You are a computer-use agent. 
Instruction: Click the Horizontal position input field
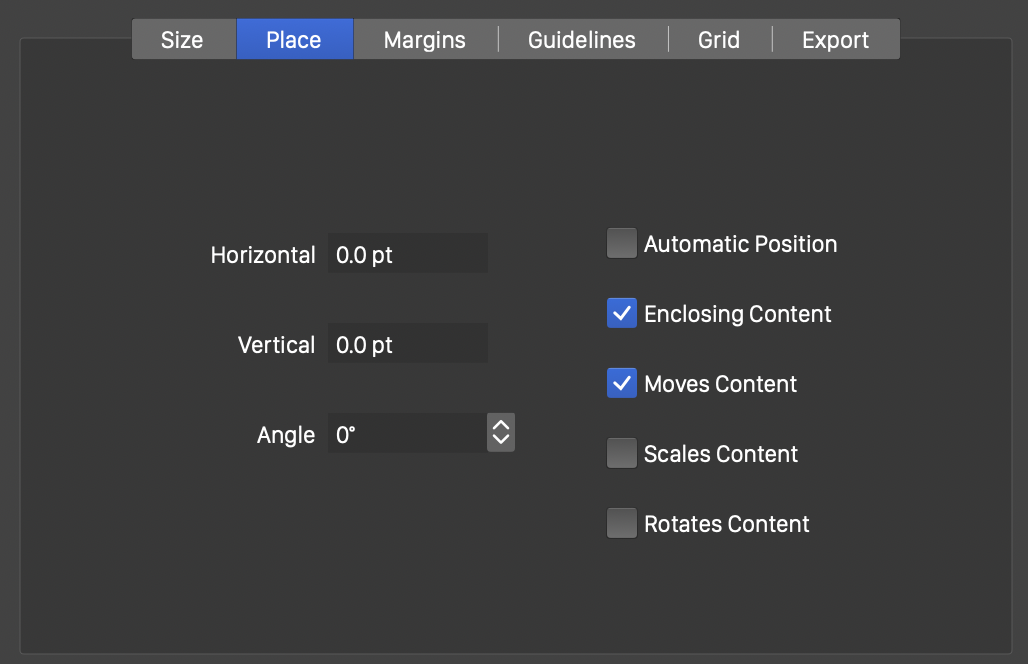coord(408,254)
